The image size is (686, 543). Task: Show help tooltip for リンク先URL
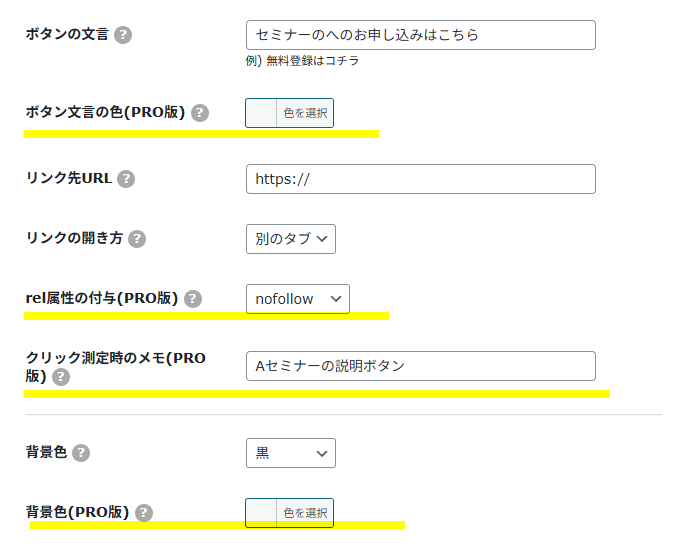126,179
